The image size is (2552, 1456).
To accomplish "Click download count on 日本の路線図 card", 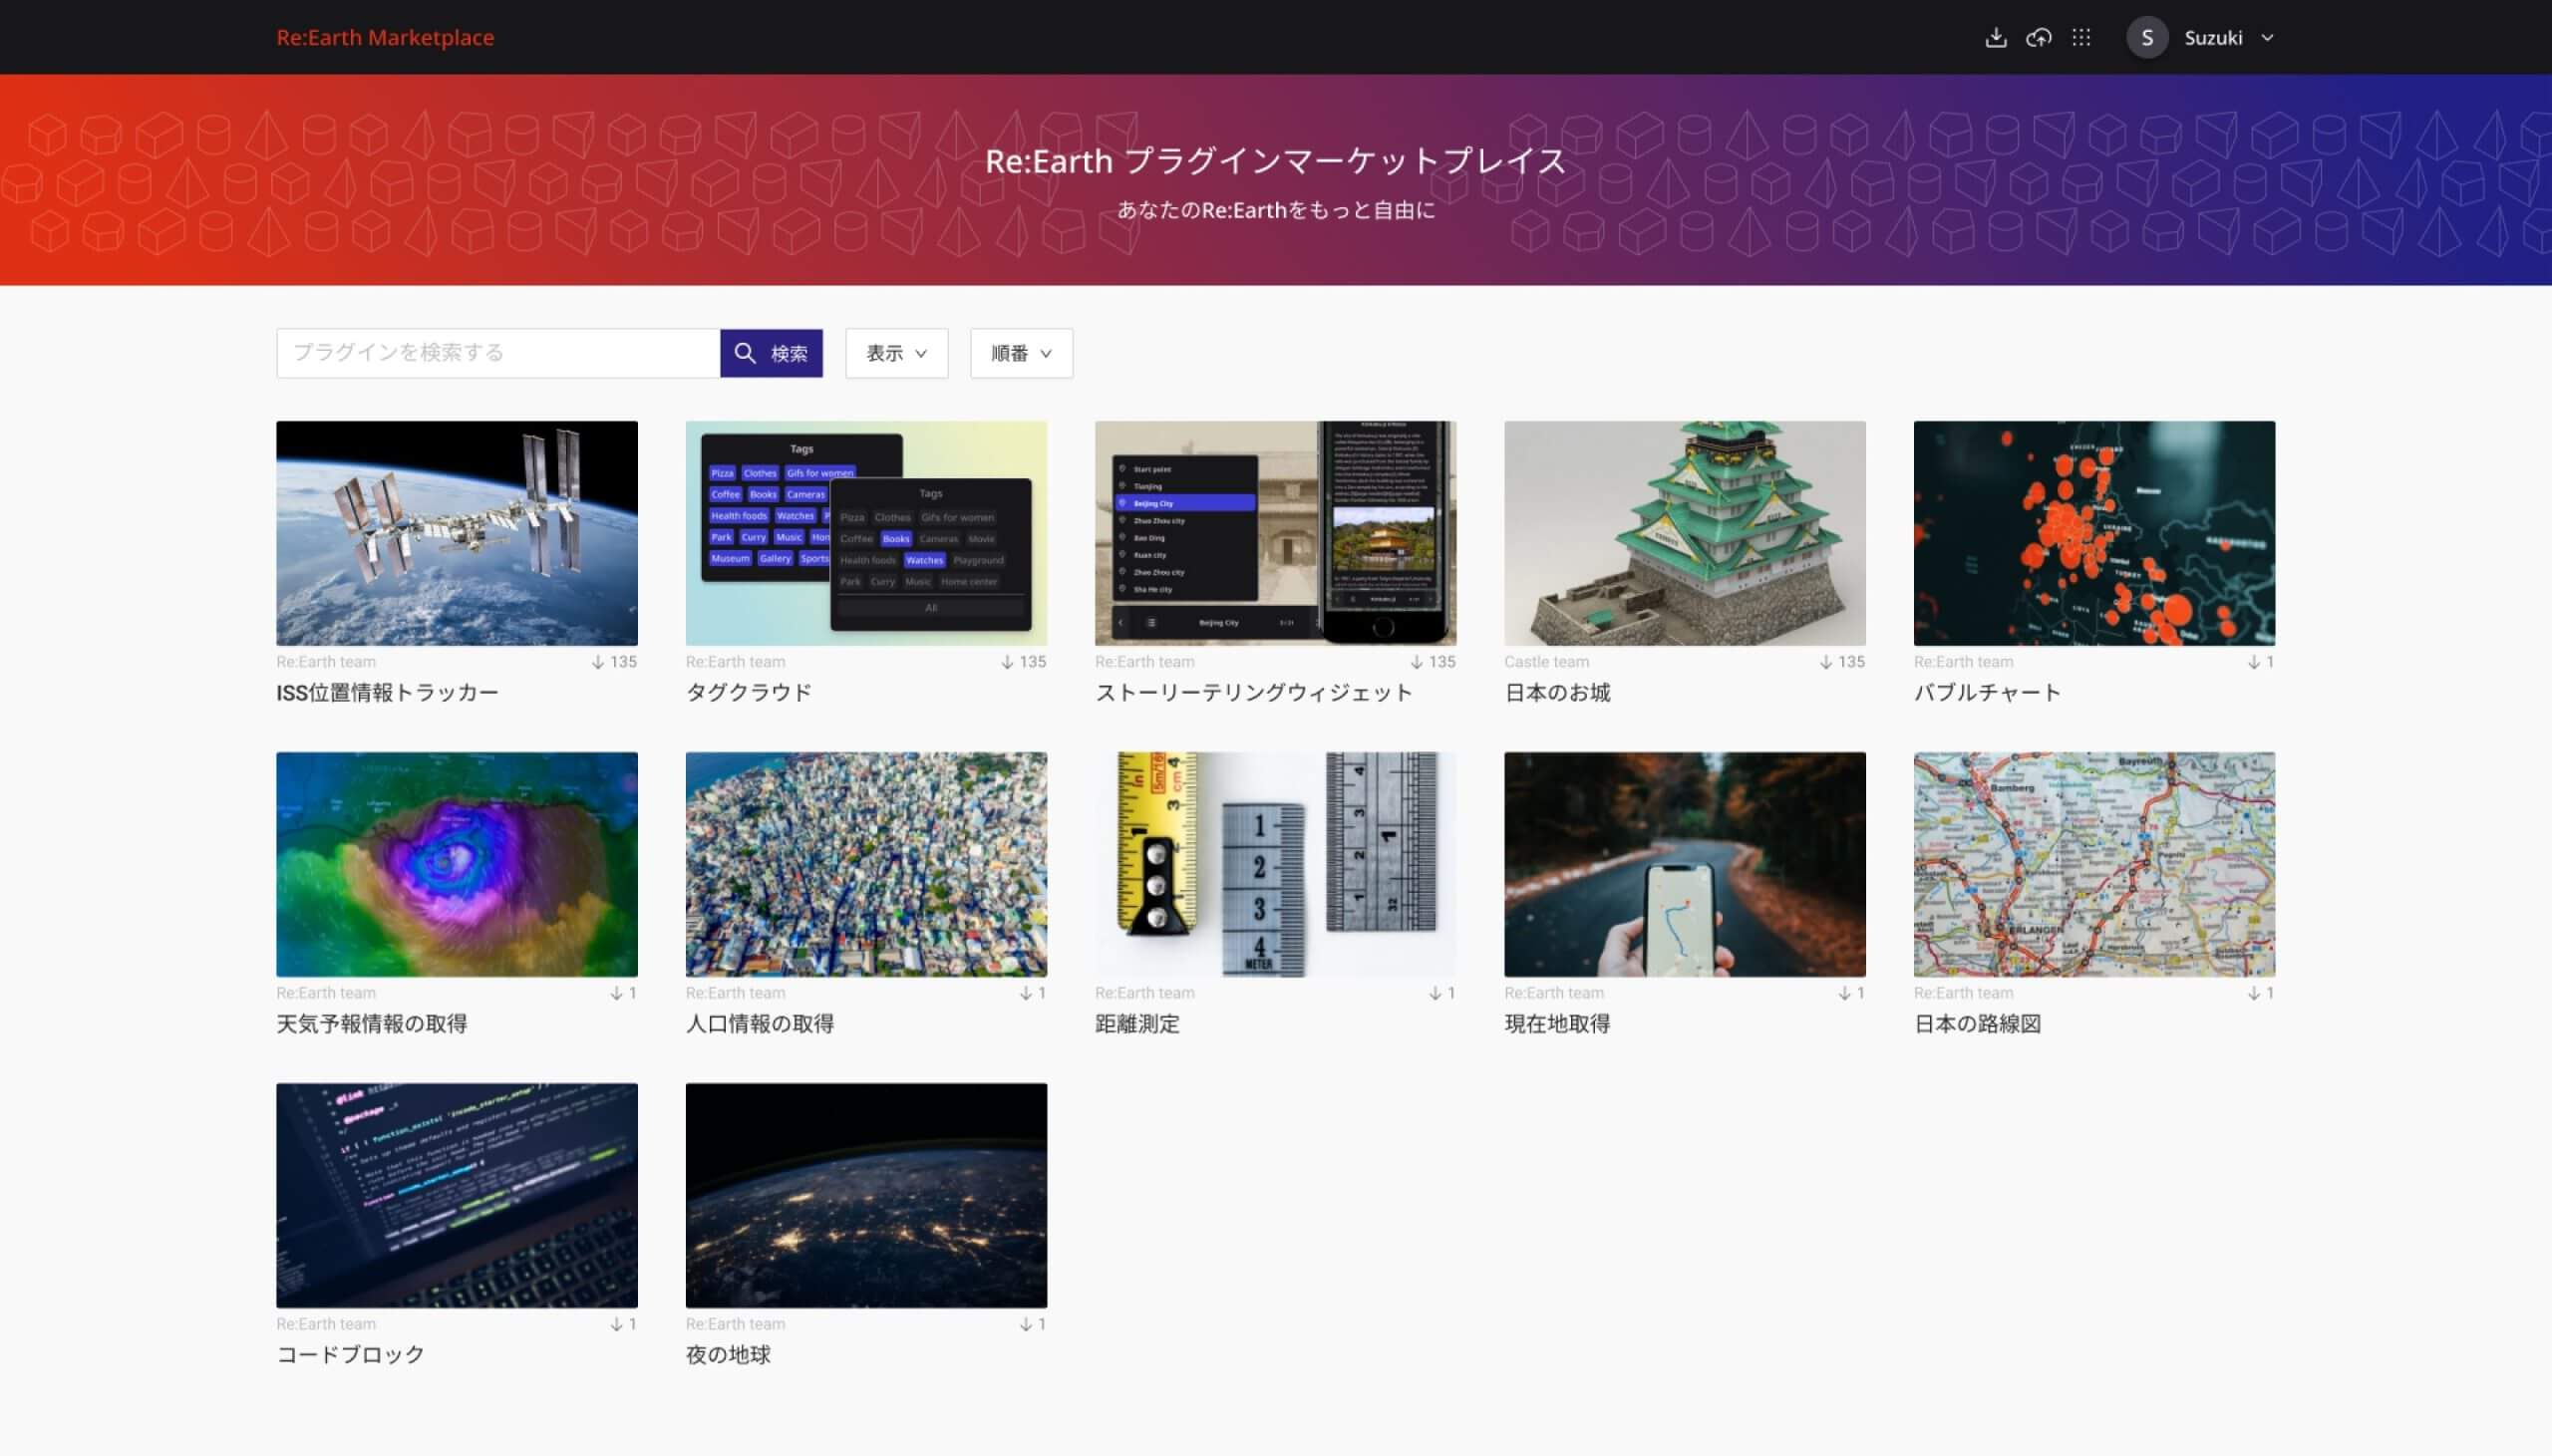I will click(2261, 993).
